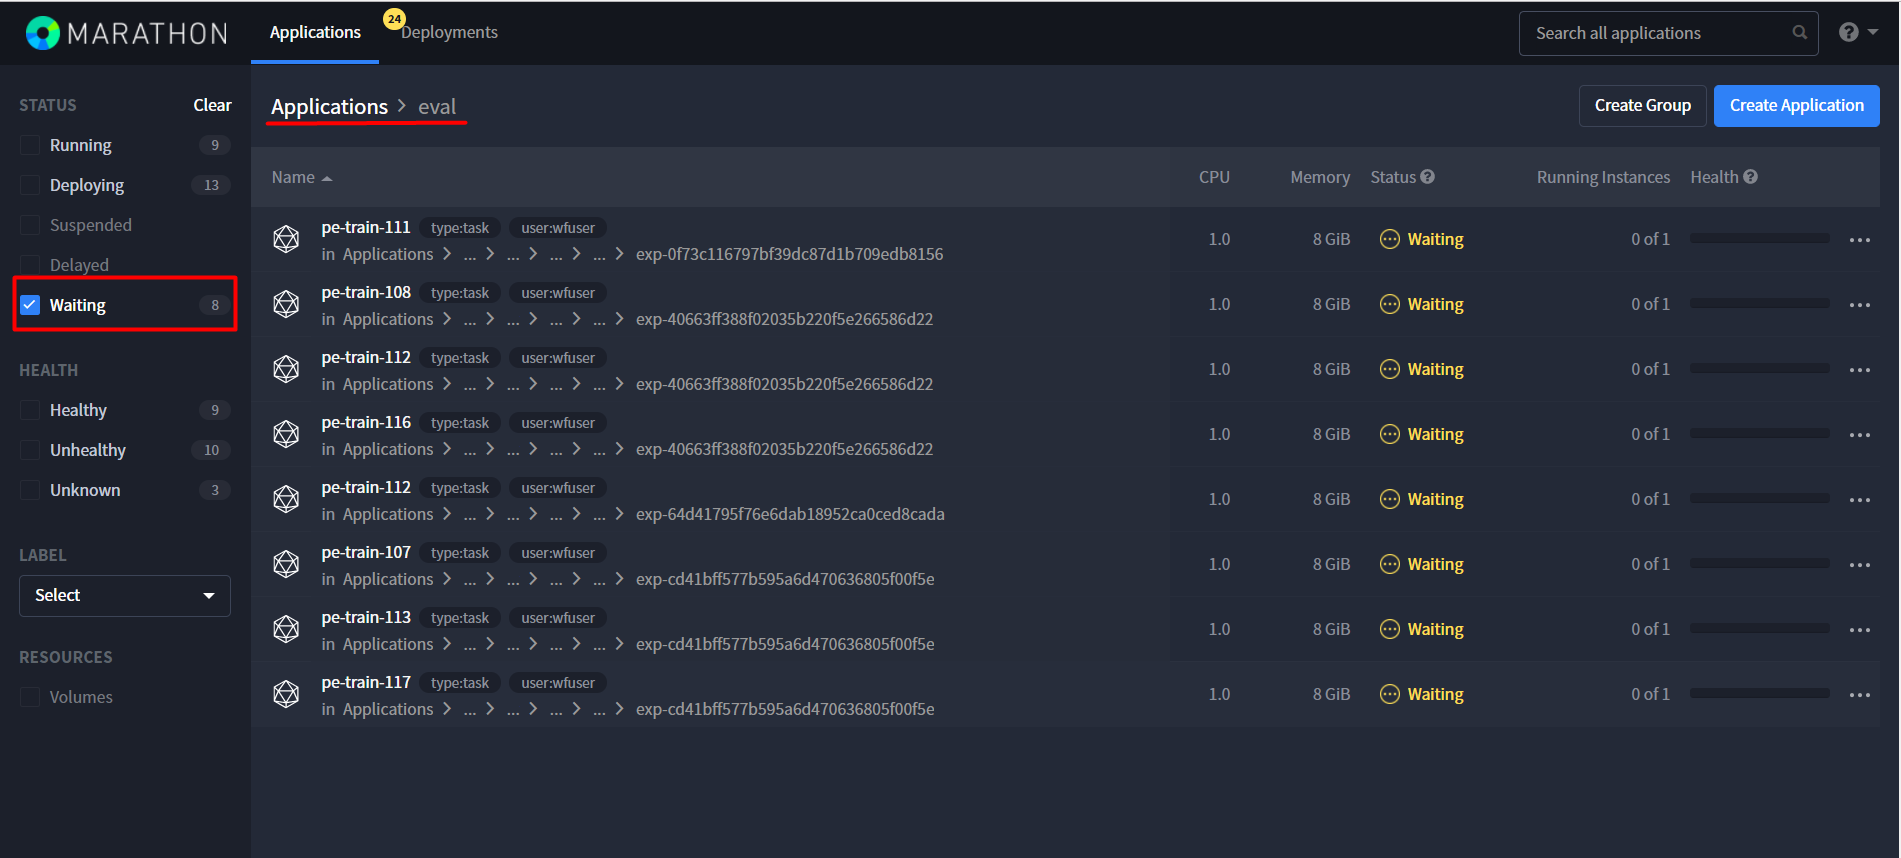Image resolution: width=1901 pixels, height=858 pixels.
Task: Open the pe-train-116 application
Action: point(366,422)
